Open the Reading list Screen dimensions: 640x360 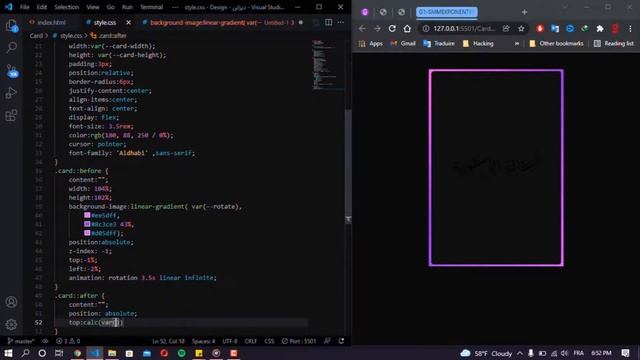pyautogui.click(x=613, y=44)
